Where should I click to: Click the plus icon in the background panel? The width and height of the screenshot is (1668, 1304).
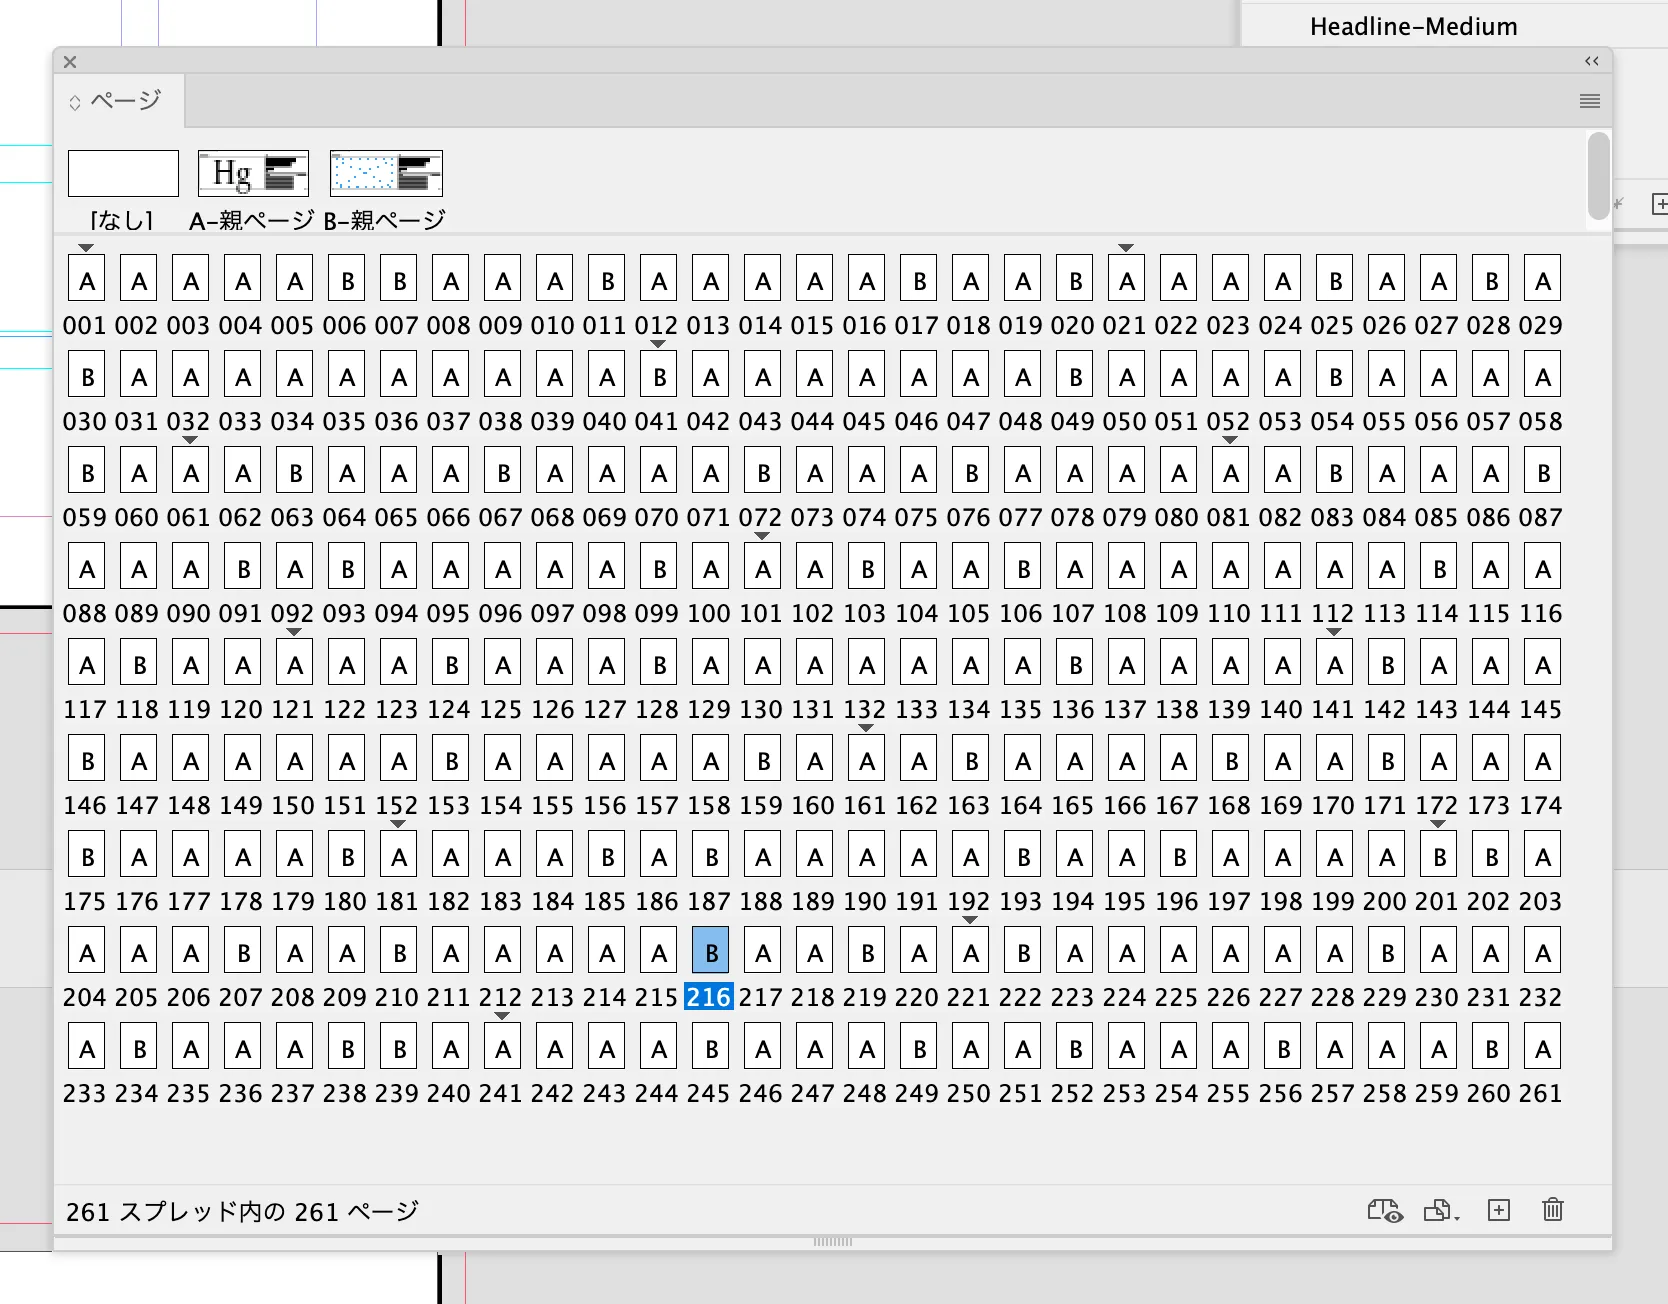1659,204
